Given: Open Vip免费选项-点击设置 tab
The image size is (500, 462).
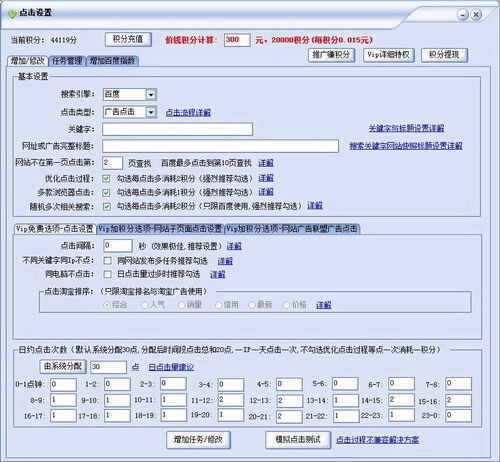Looking at the screenshot, I should [x=55, y=229].
